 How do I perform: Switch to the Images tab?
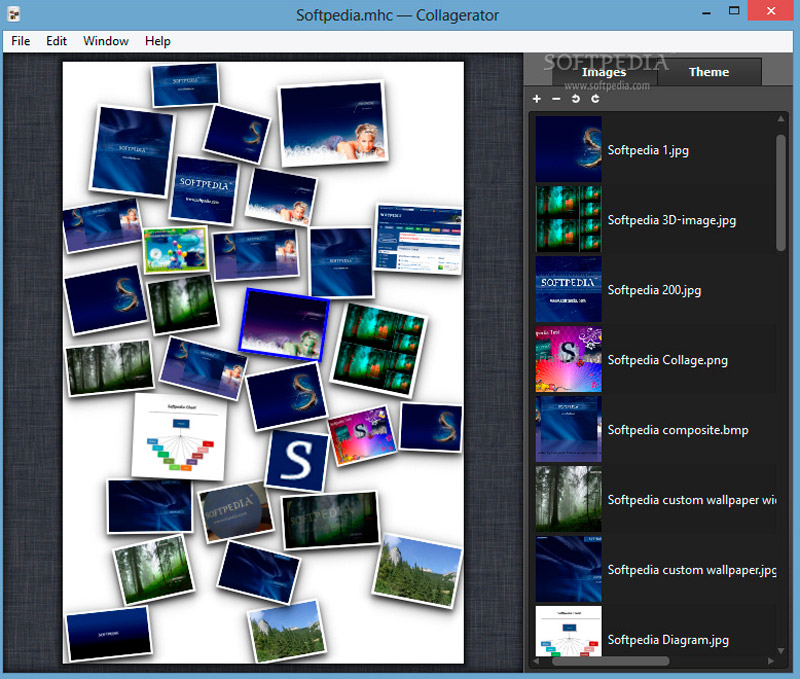click(x=604, y=72)
